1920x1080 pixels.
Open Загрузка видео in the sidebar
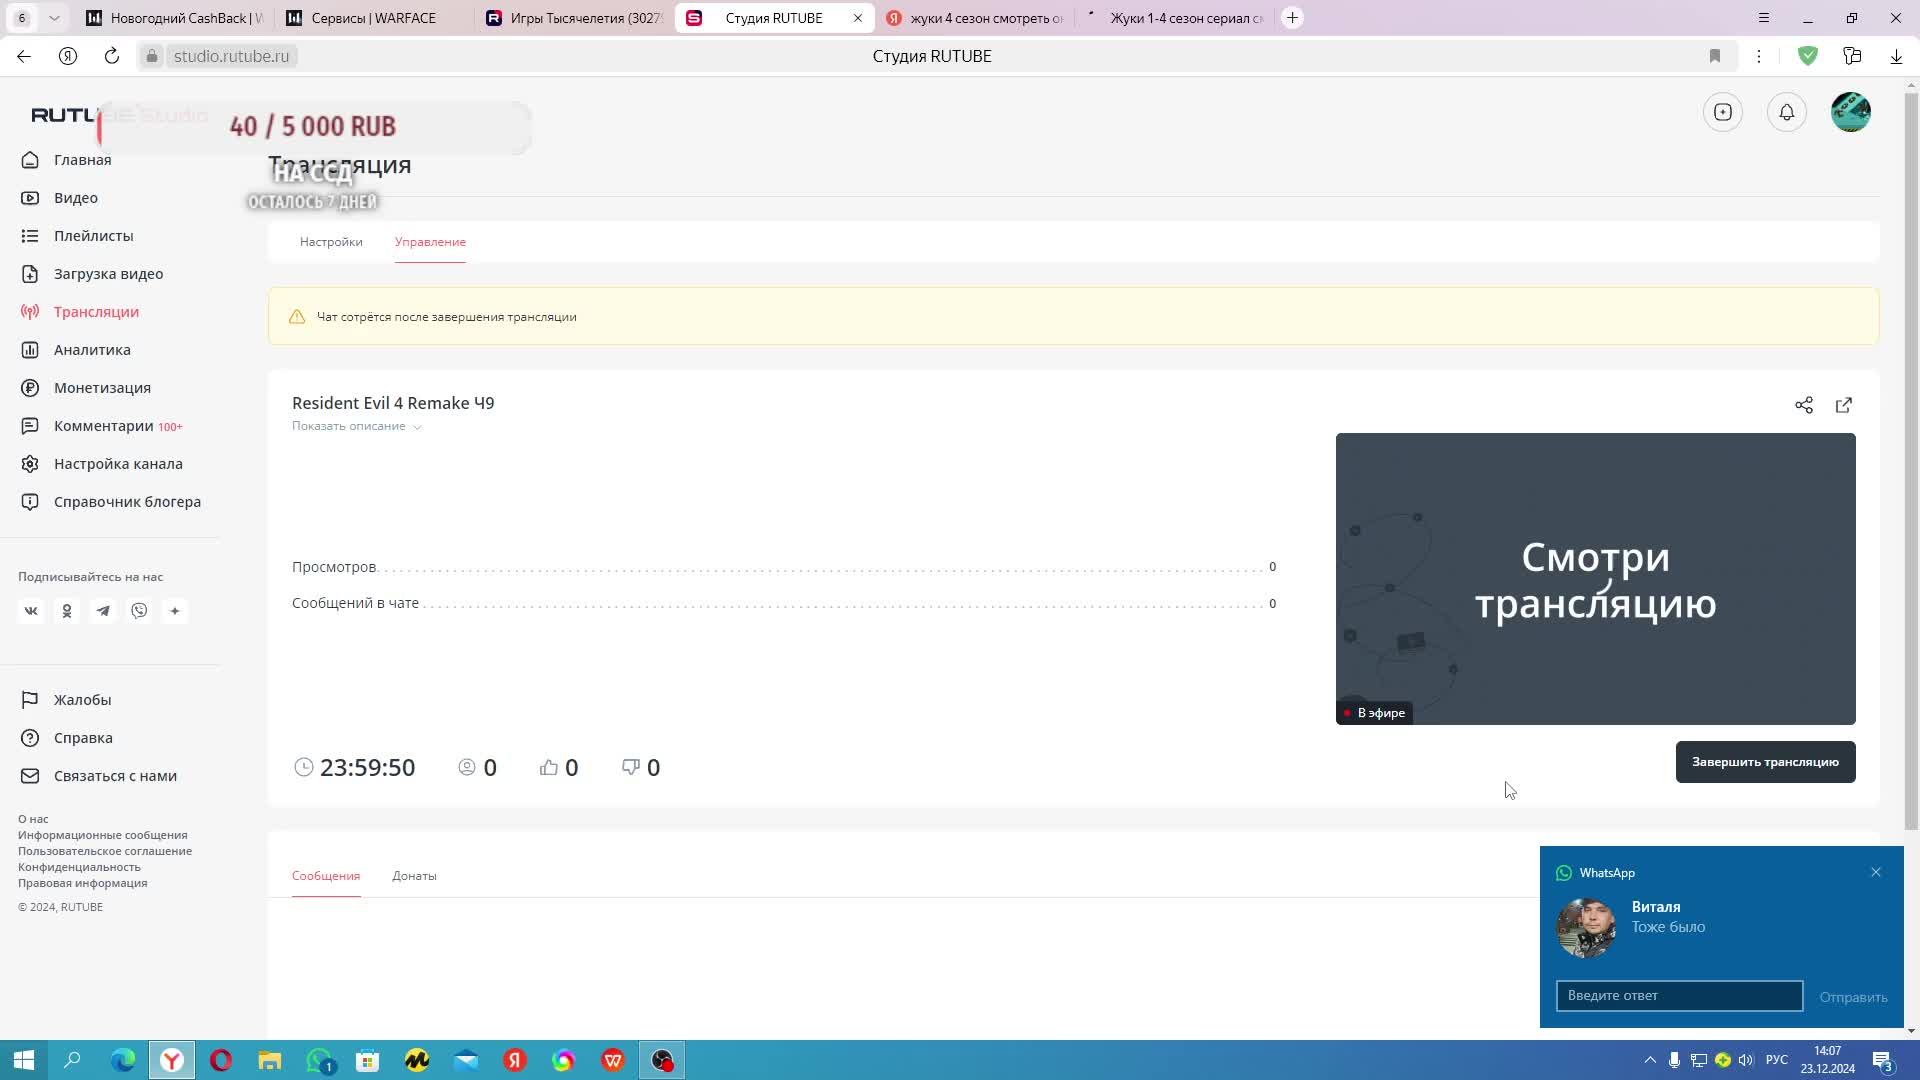coord(92,274)
